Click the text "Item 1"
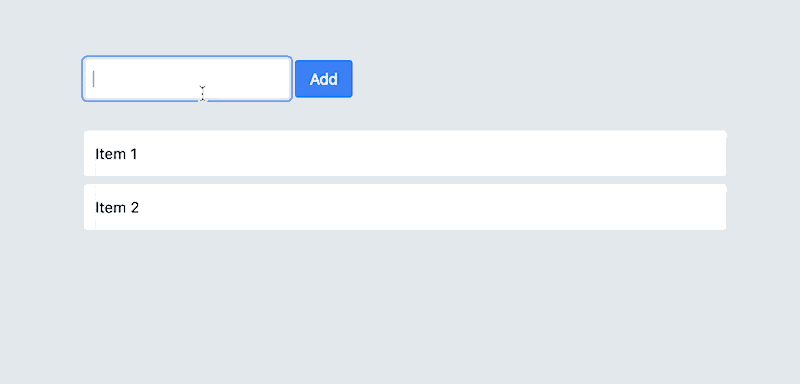 [116, 154]
